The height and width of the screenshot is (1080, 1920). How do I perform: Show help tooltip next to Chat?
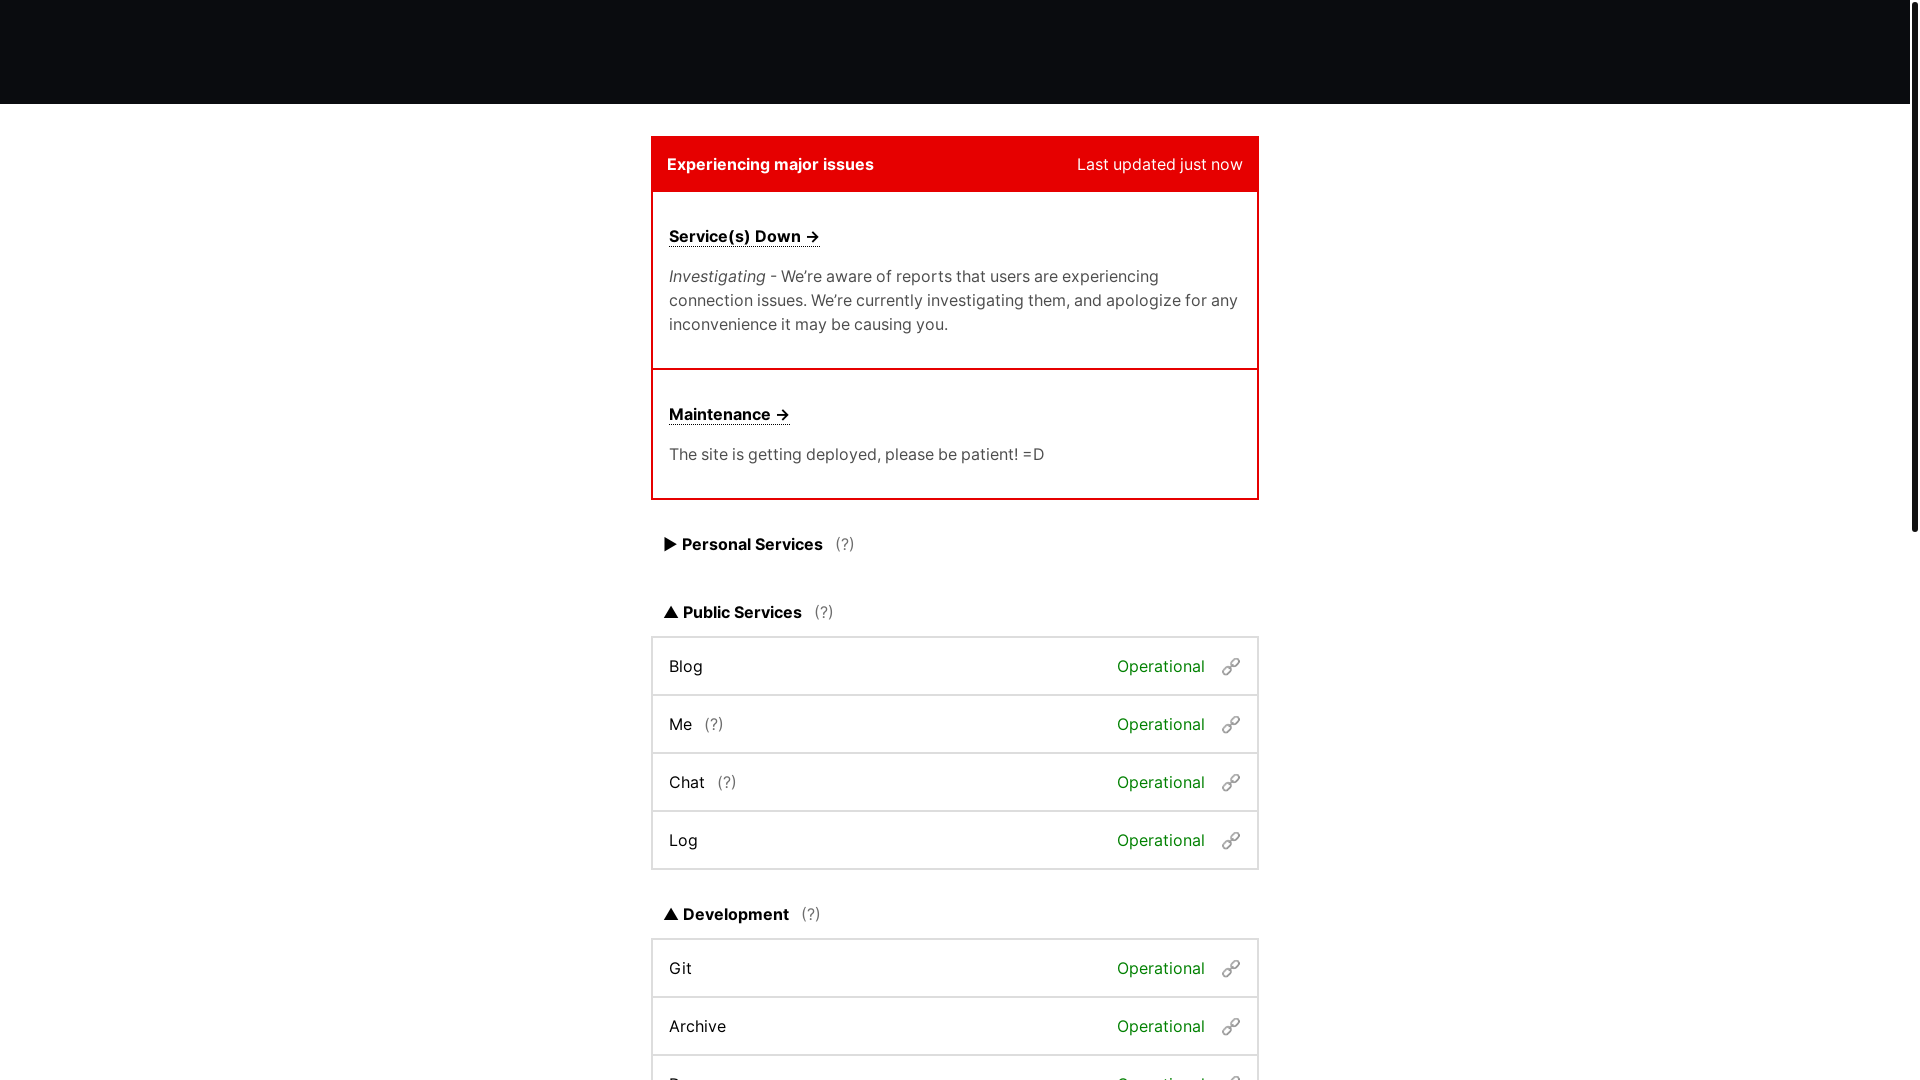727,782
